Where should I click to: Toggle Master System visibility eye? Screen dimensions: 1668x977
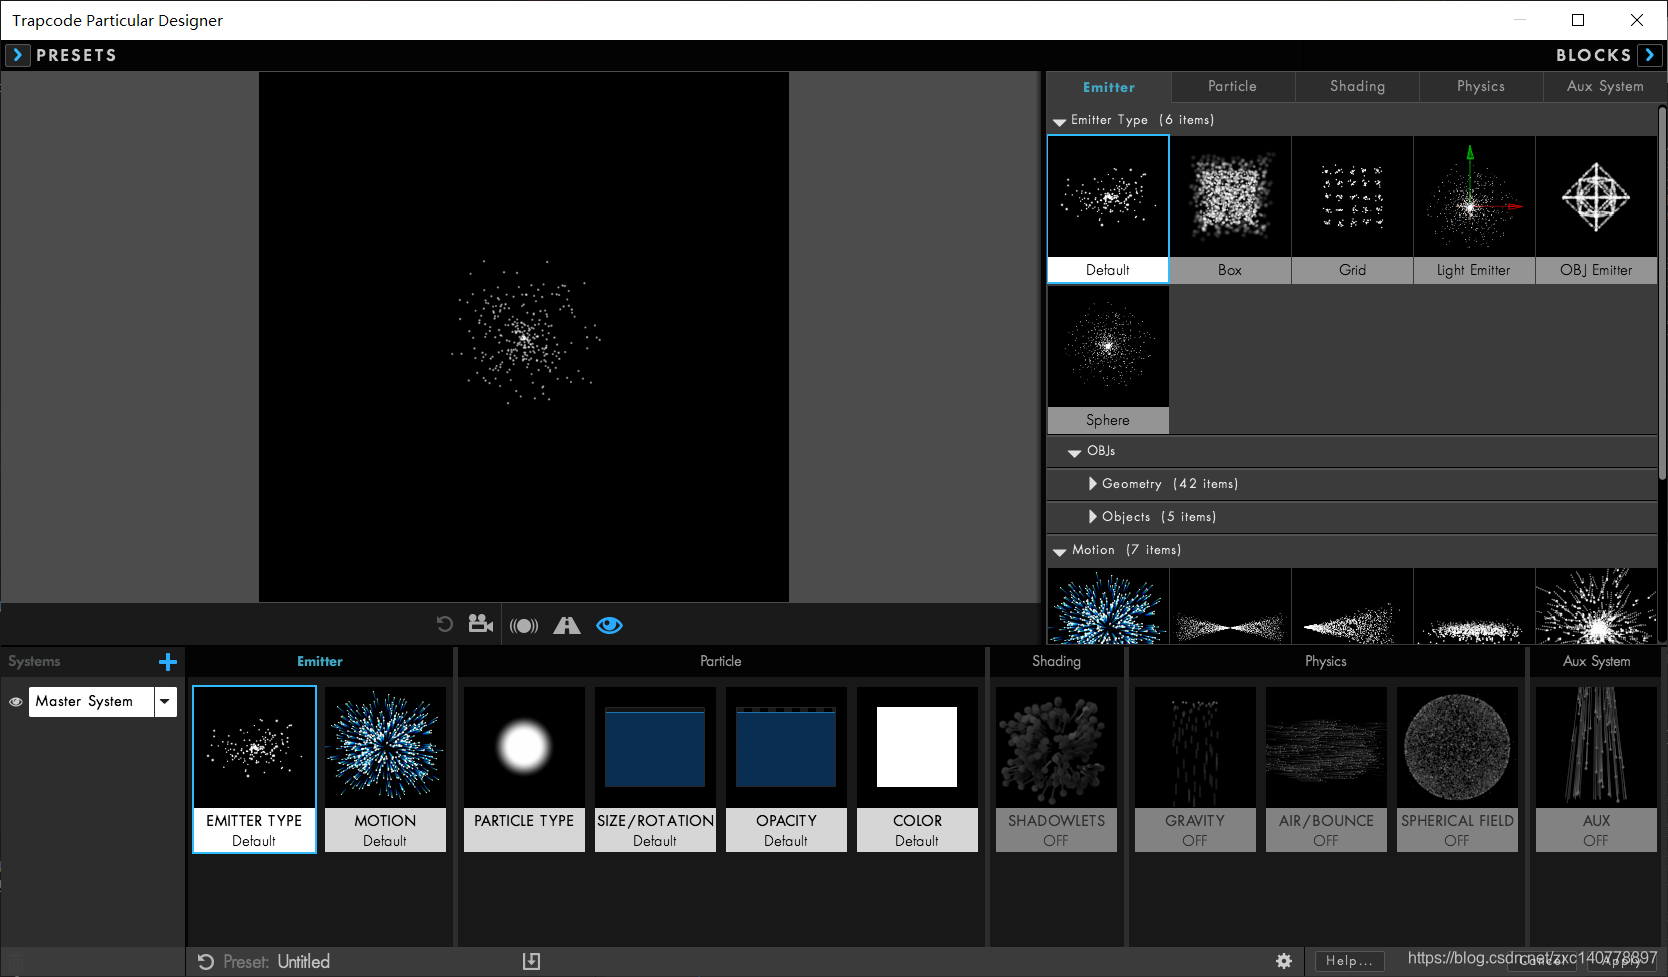point(15,702)
